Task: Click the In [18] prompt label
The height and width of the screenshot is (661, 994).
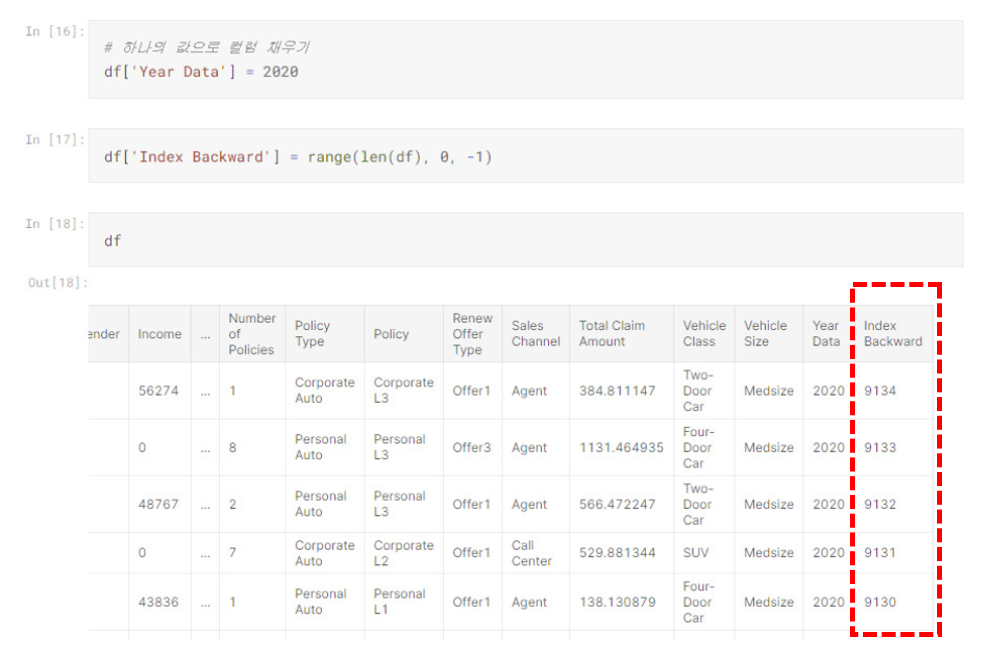Action: 55,224
